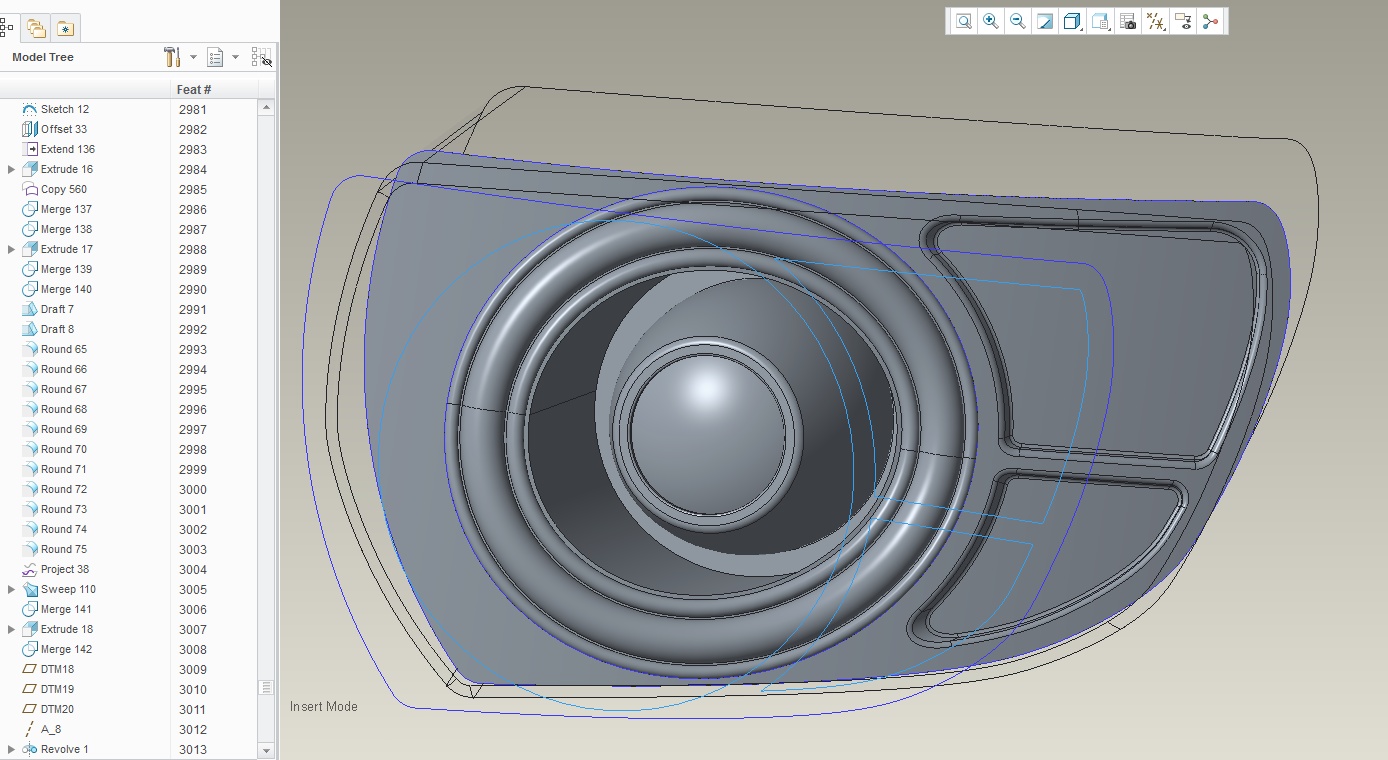Click the Zoom In magnifier icon
Viewport: 1388px width, 760px height.
click(x=990, y=21)
